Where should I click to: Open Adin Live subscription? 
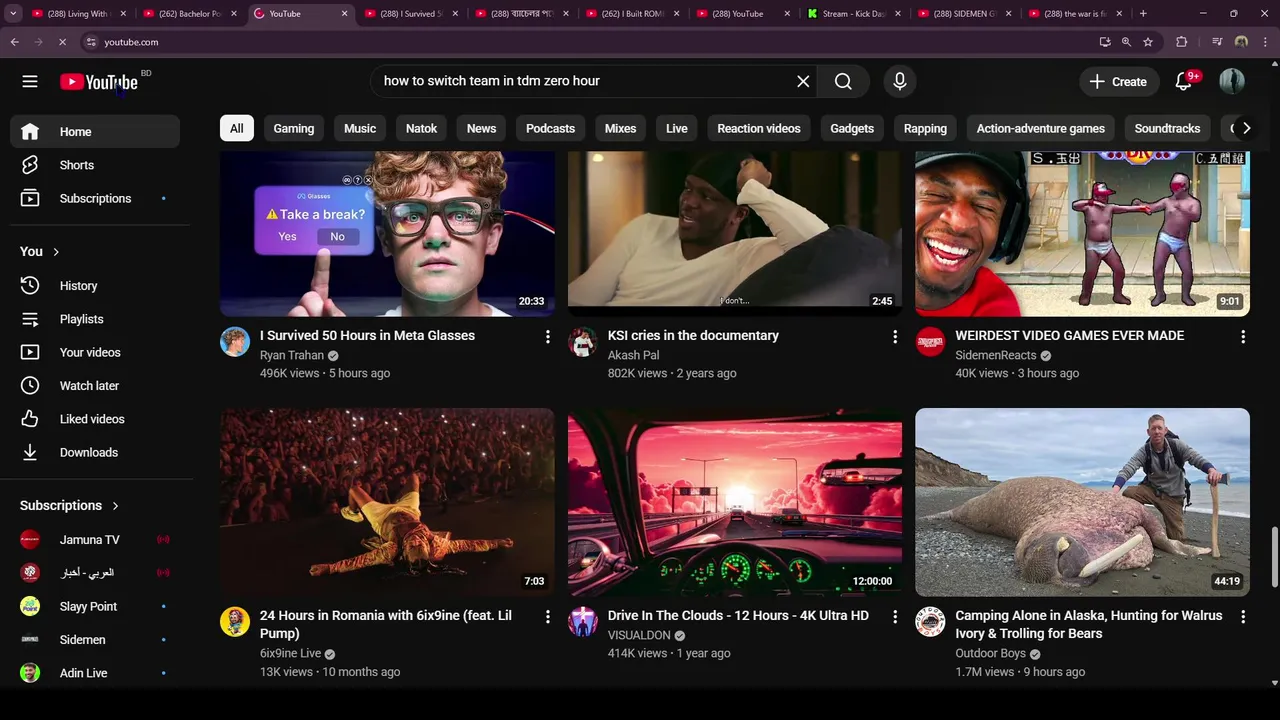coord(95,673)
